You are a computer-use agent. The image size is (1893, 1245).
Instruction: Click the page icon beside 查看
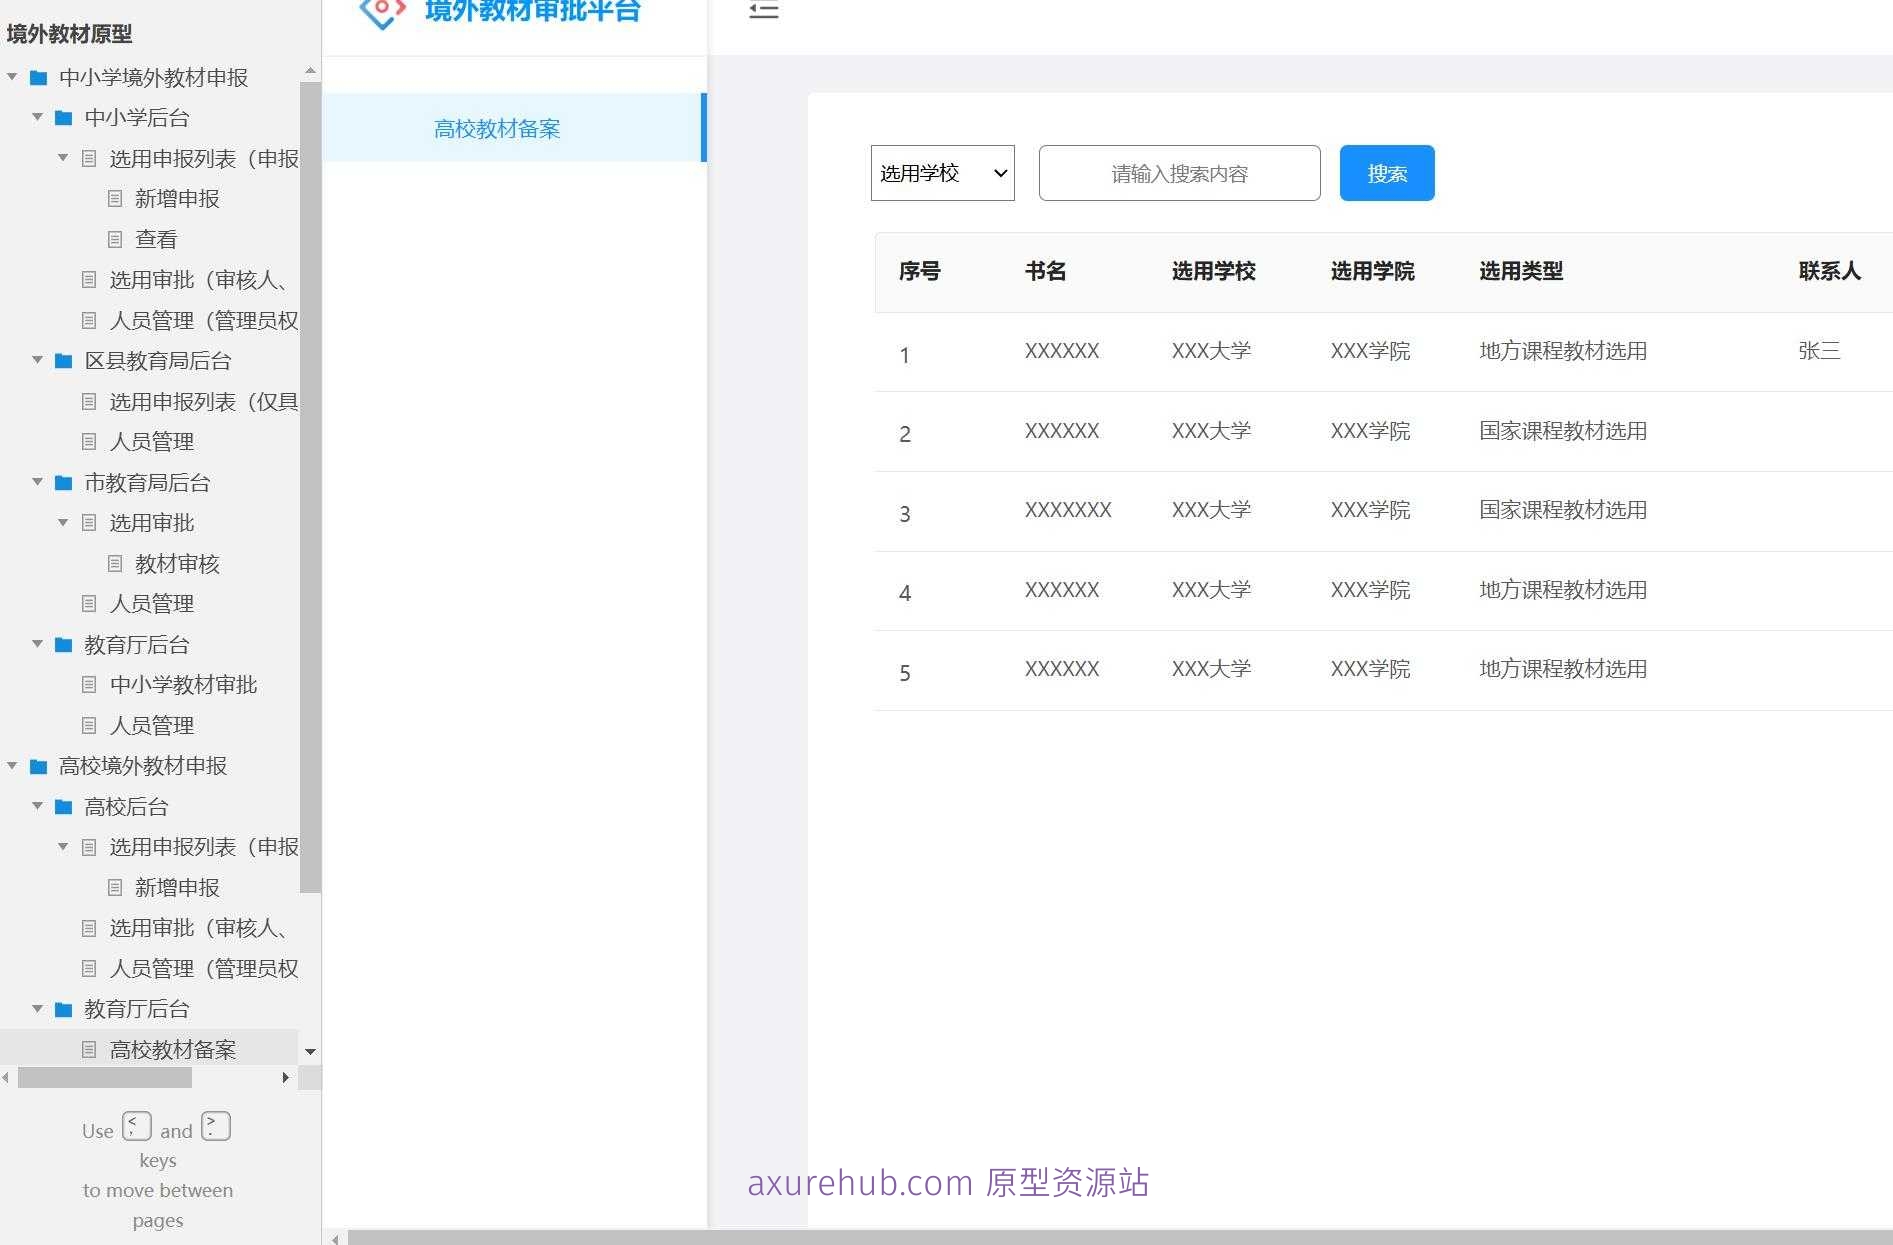pos(116,238)
